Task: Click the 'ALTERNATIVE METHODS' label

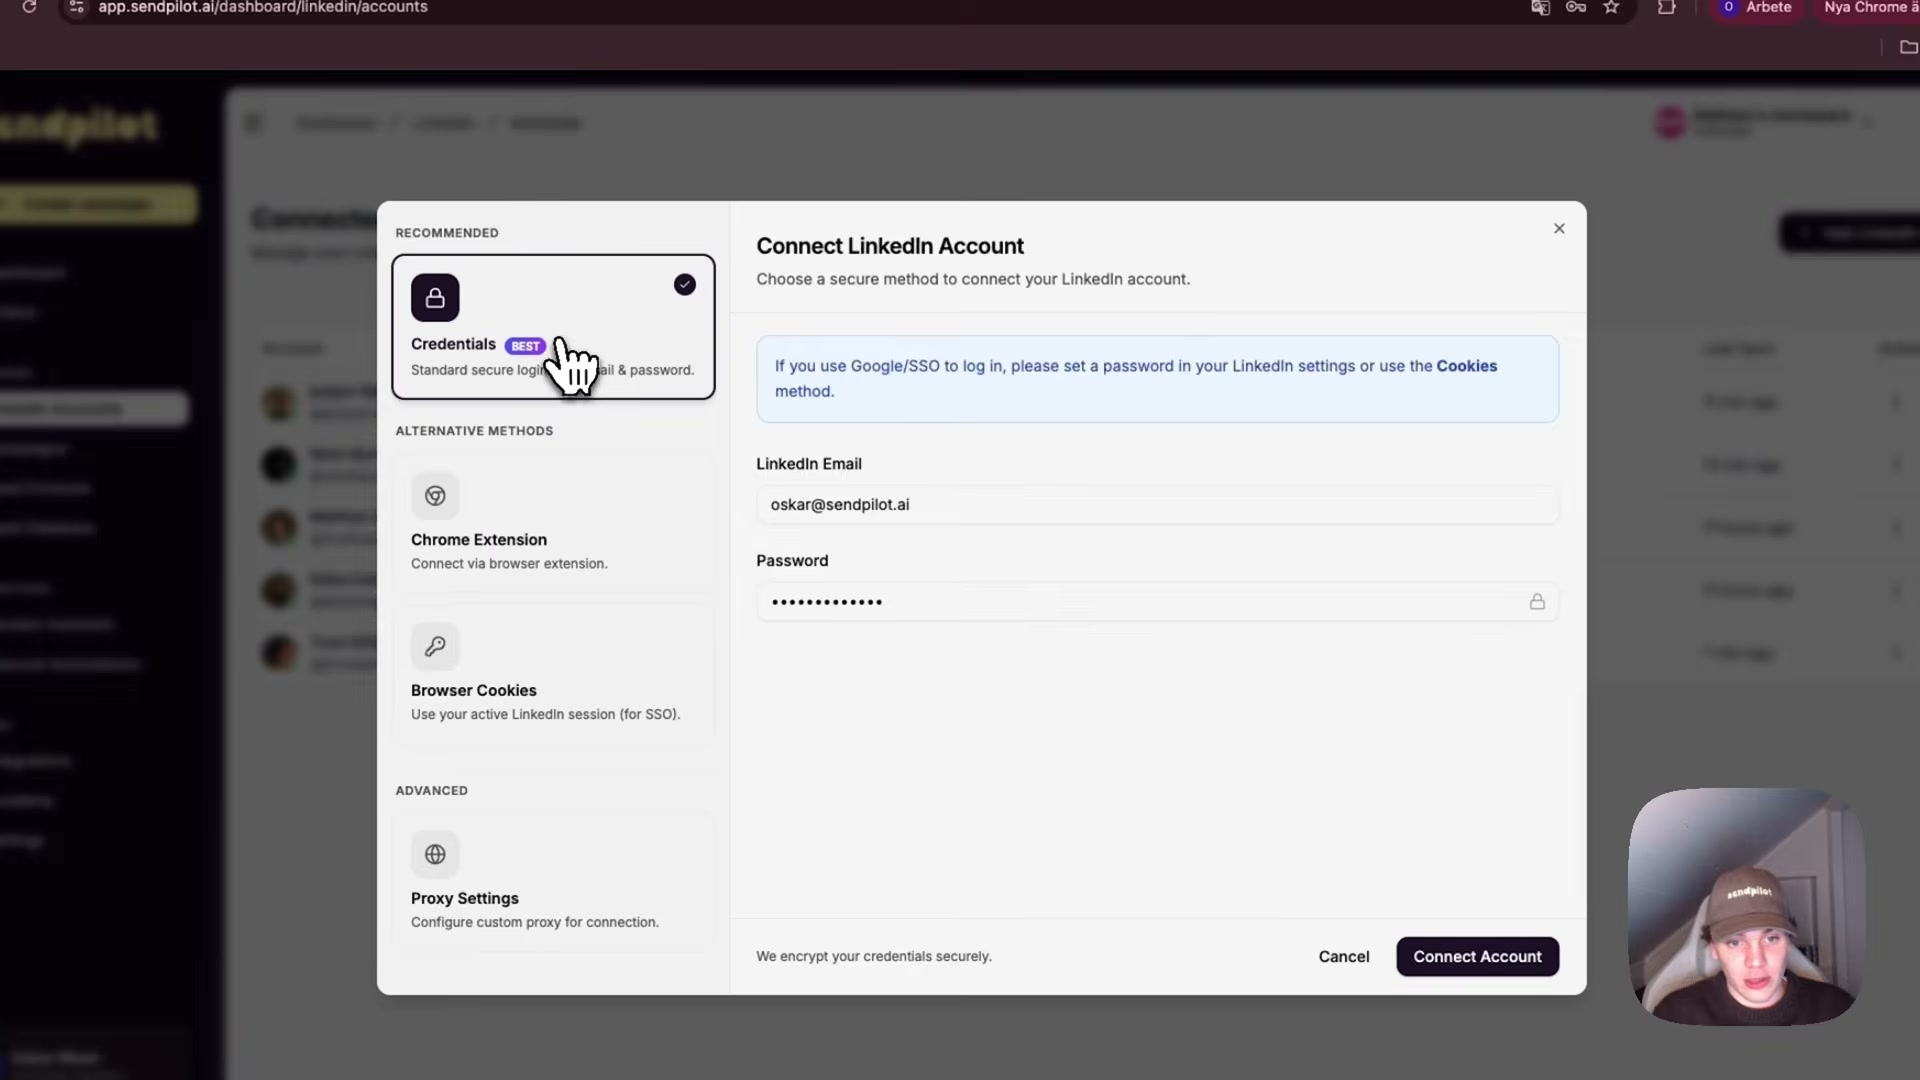Action: point(474,431)
